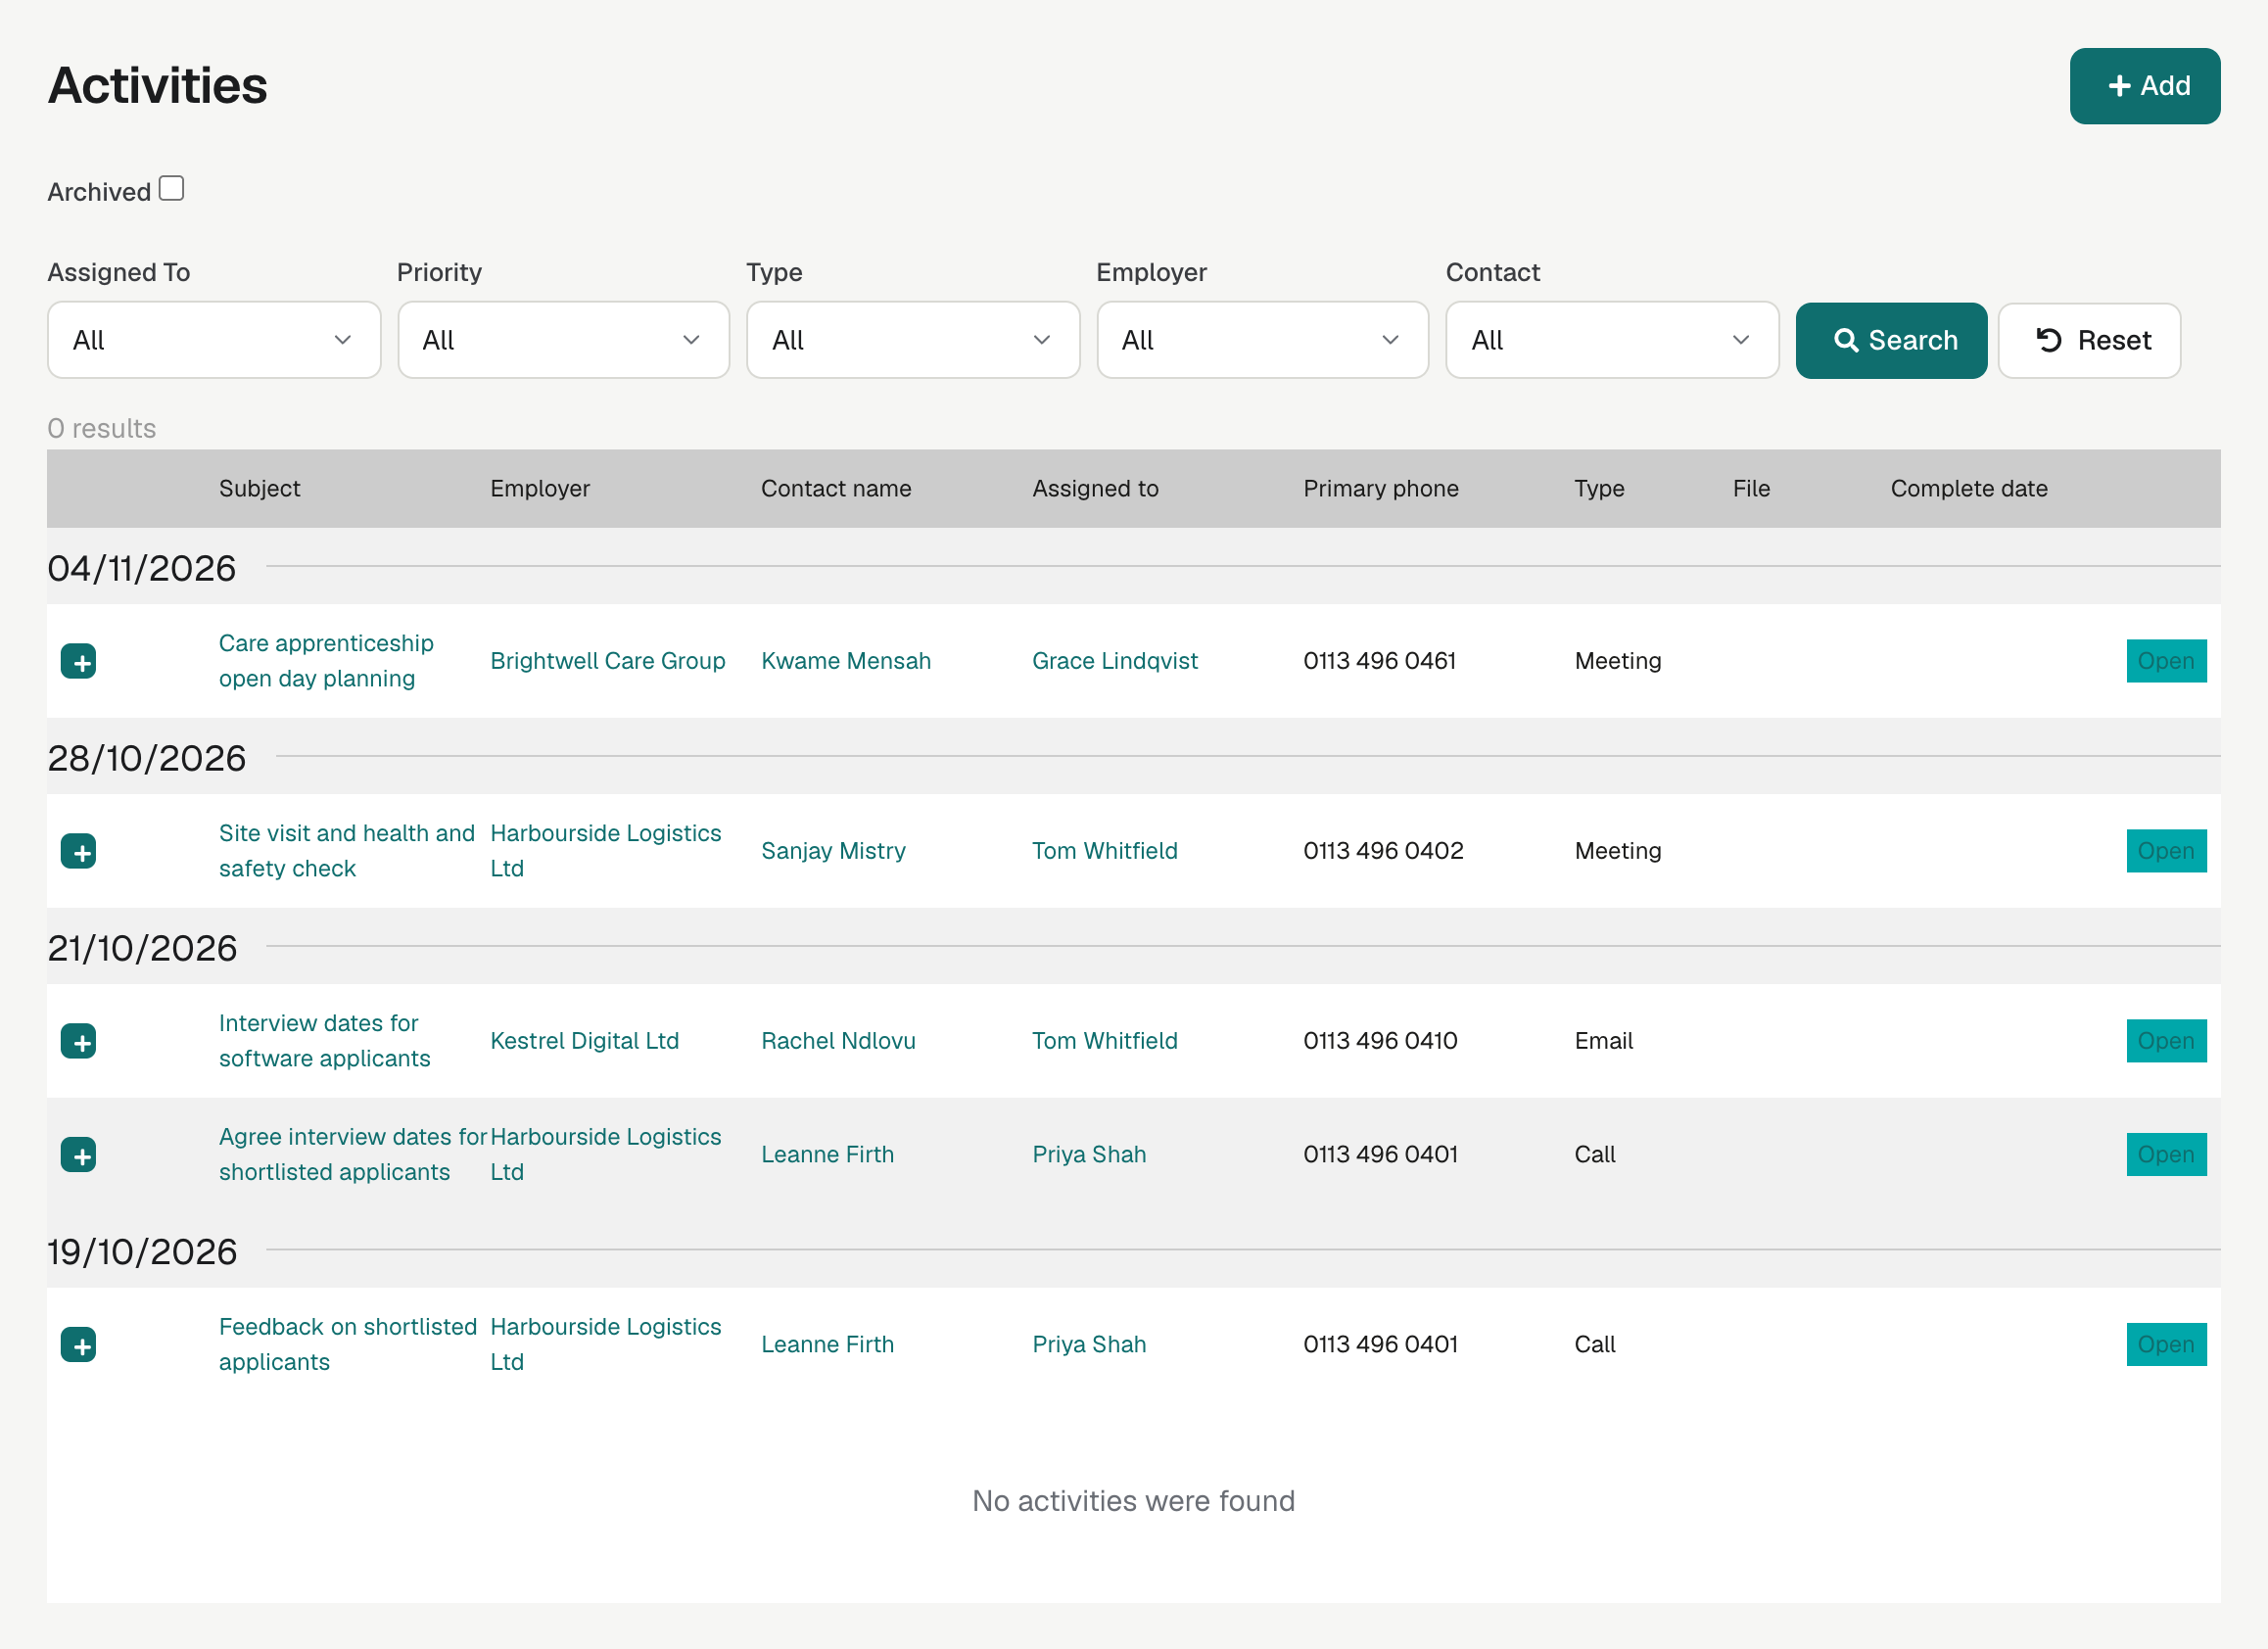Open Site visit and health and safety check
Screen dimensions: 2268x1649
click(x=346, y=851)
